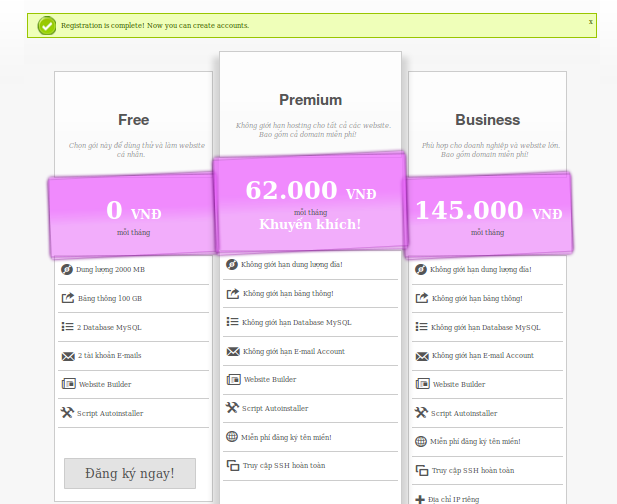Click the Free plan bandwidth icon
This screenshot has width=617, height=504.
[x=67, y=298]
